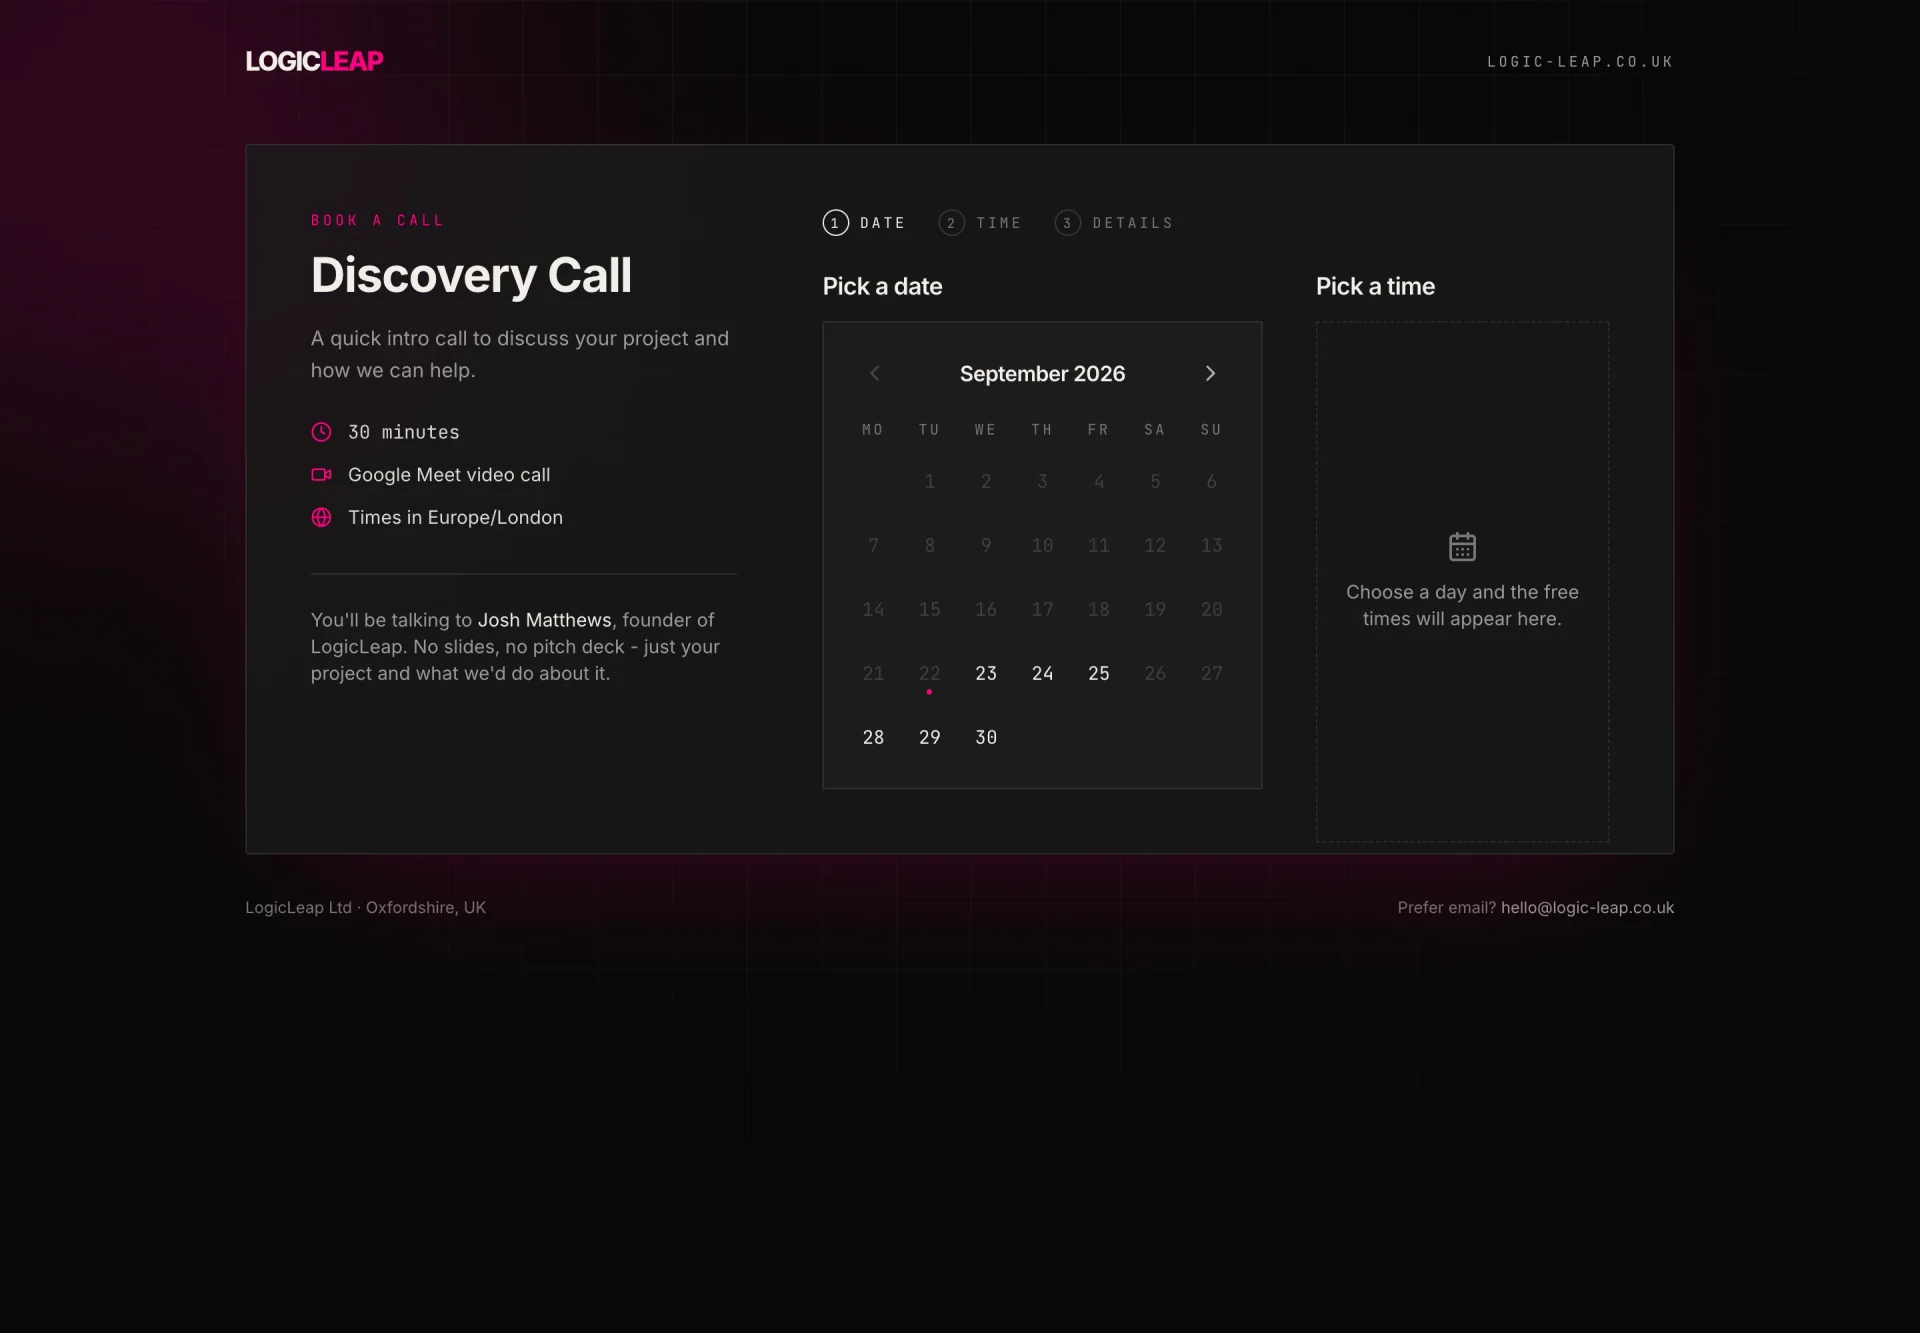Open hello@logic-leap.co.uk email link

[x=1587, y=907]
